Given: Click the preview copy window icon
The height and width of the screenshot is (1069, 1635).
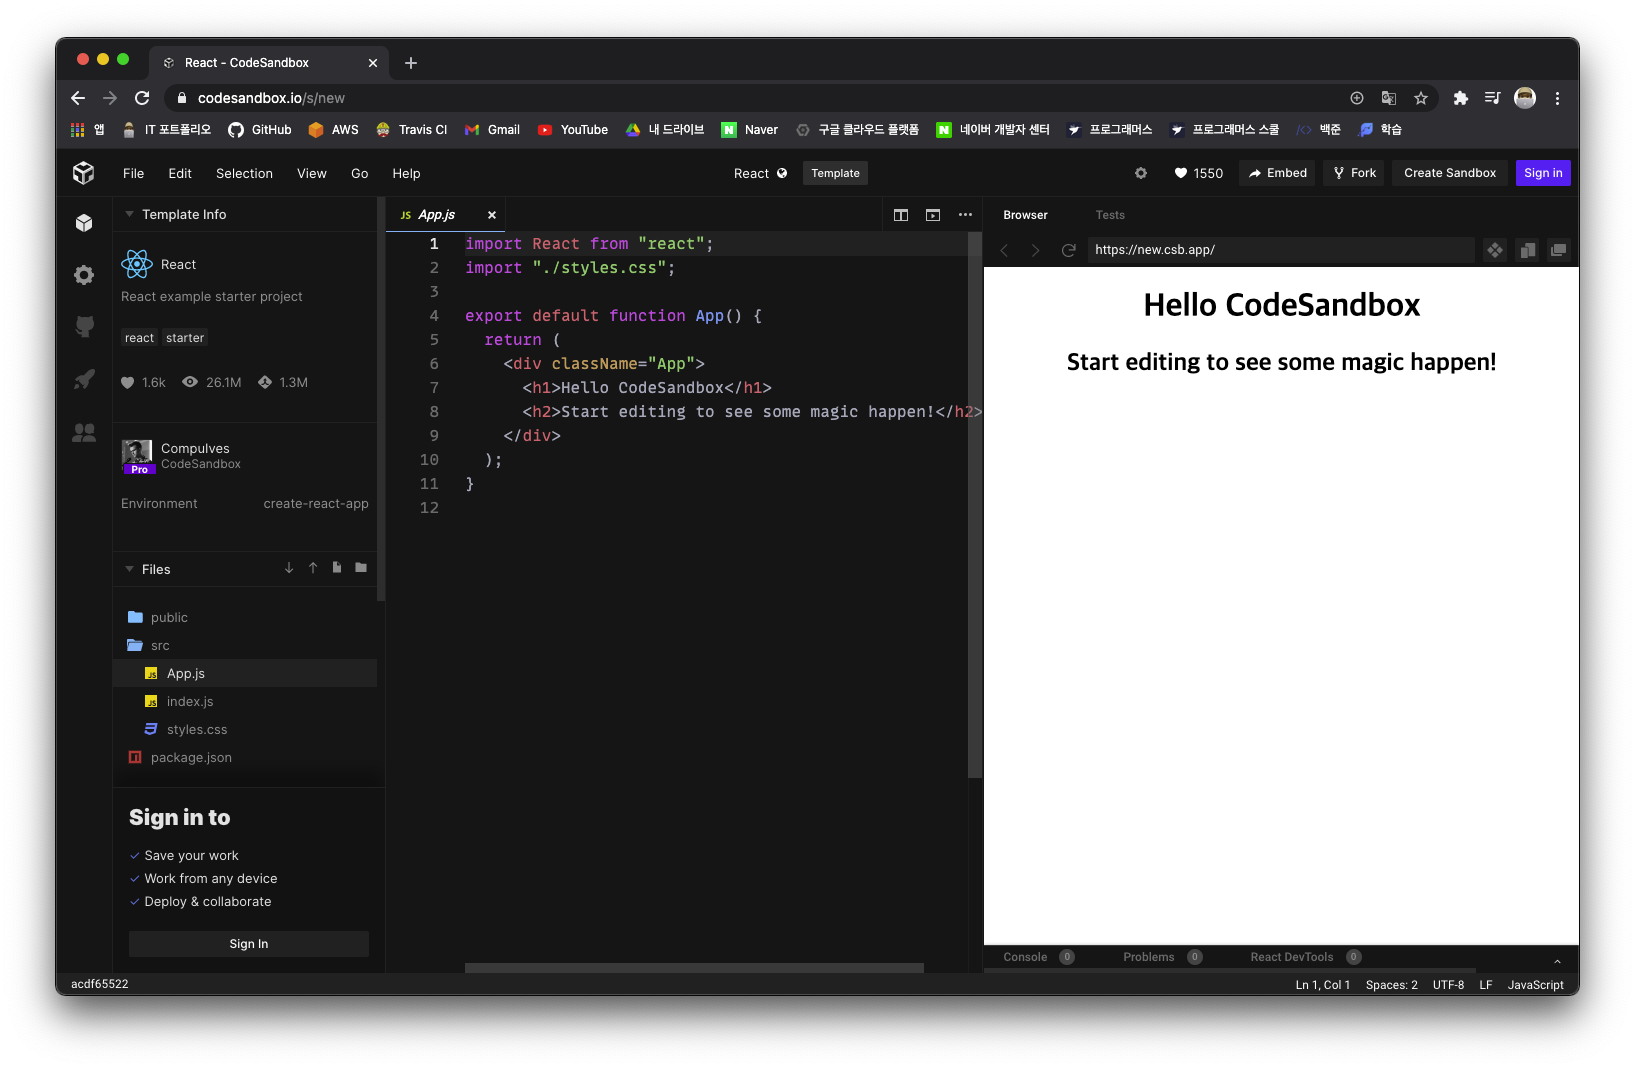Looking at the screenshot, I should click(x=1527, y=250).
